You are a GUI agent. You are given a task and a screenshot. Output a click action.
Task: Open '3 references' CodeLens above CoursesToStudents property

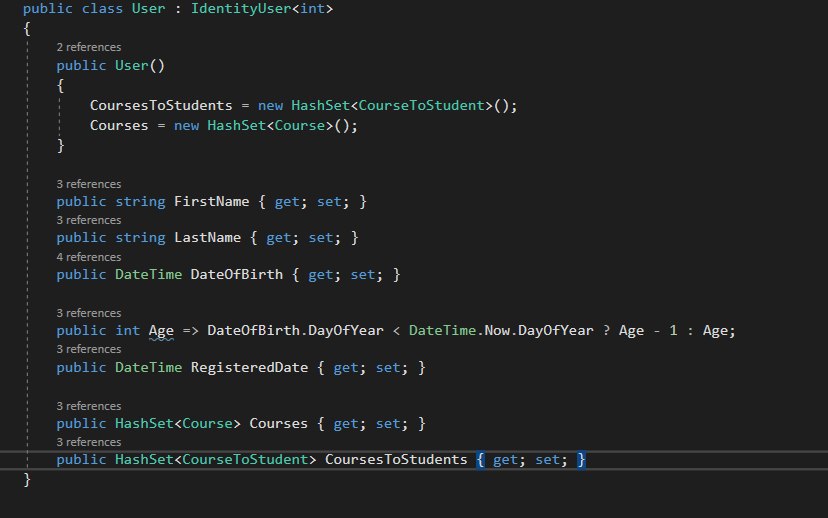tap(89, 441)
